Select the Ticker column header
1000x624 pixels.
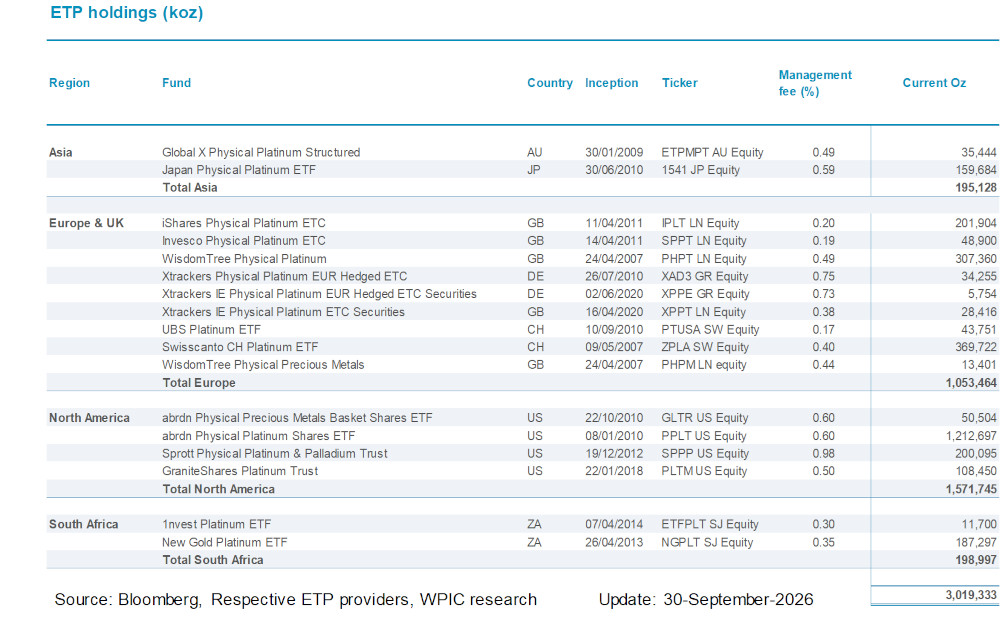[x=679, y=83]
